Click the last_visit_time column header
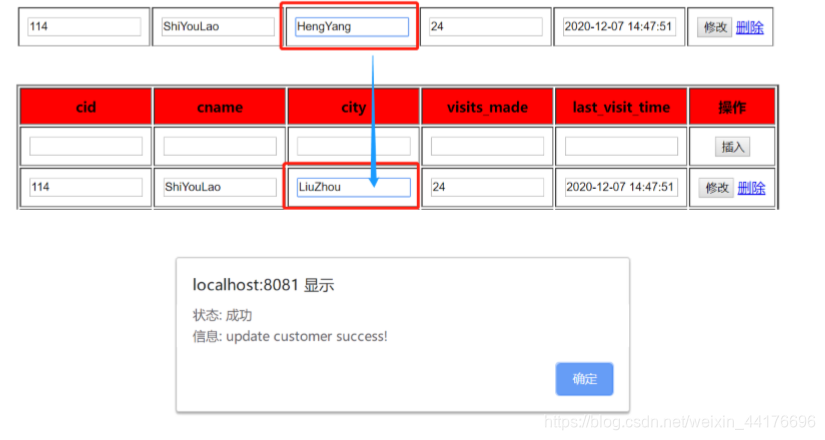Screen dimensions: 825x440 (x=621, y=107)
